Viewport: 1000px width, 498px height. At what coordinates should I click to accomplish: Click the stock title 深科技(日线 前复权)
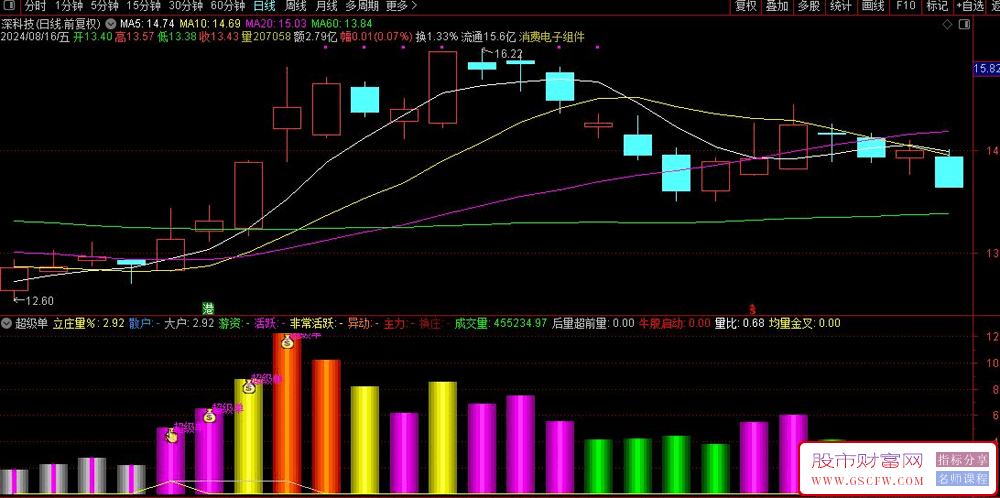pos(51,24)
